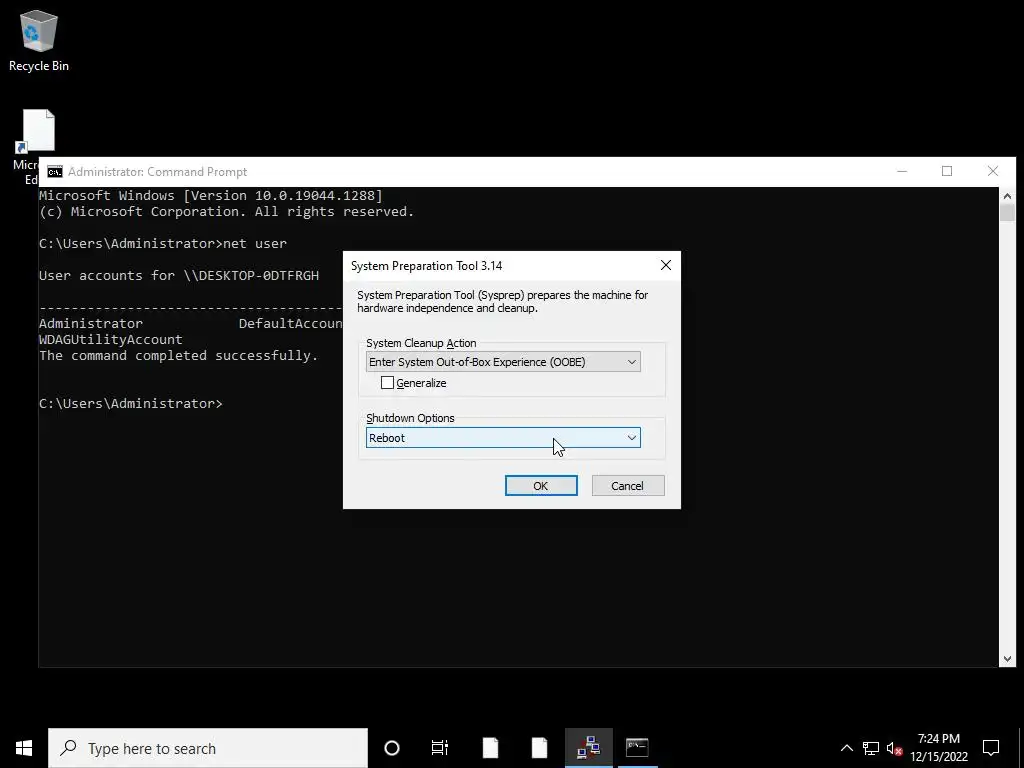Open the System Cleanup Action dropdown
Viewport: 1024px width, 768px height.
(x=503, y=362)
